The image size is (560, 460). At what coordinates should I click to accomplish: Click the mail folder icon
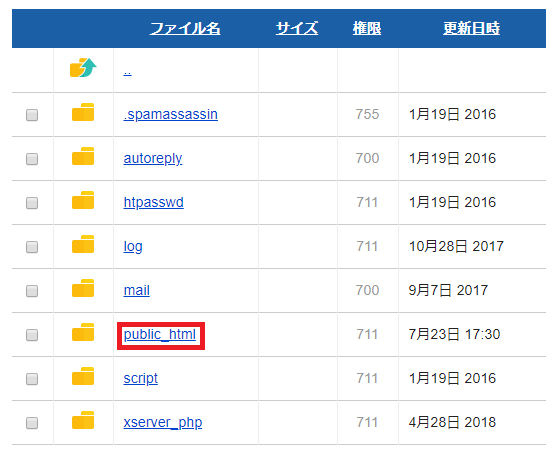pyautogui.click(x=83, y=288)
